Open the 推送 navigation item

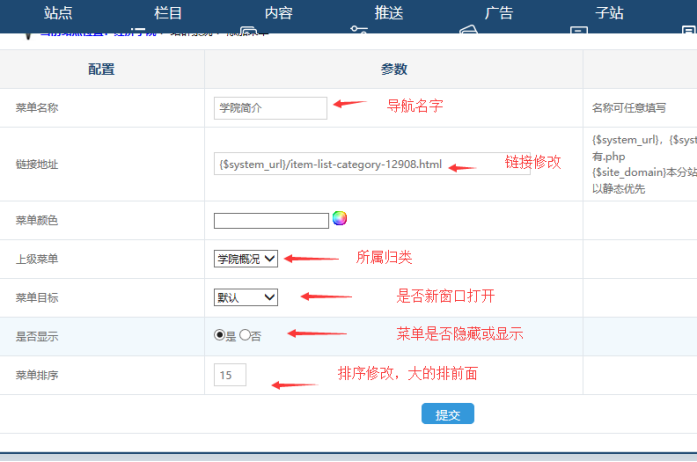389,13
